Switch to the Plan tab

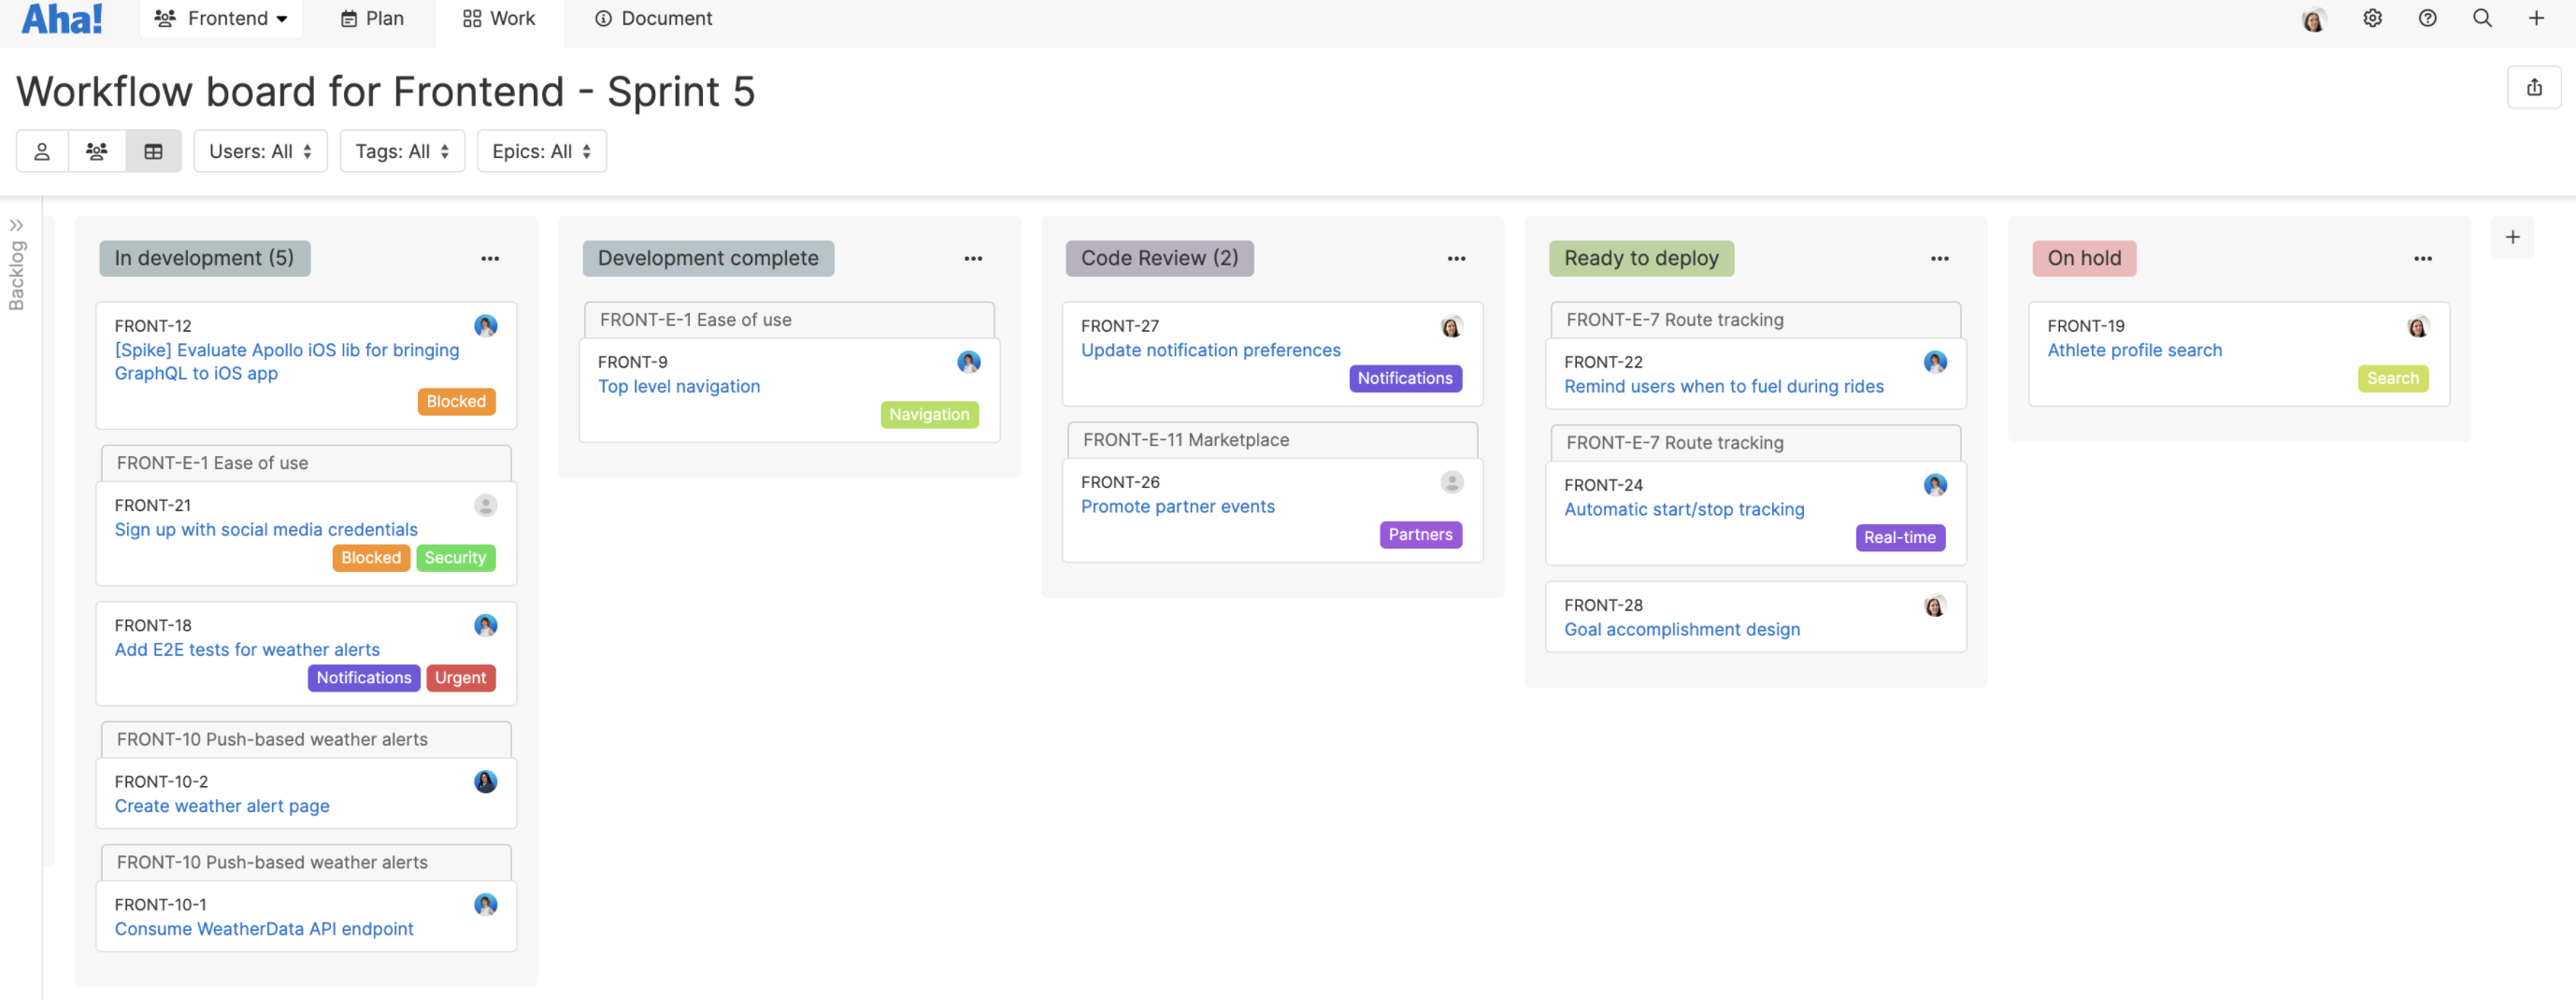(370, 18)
